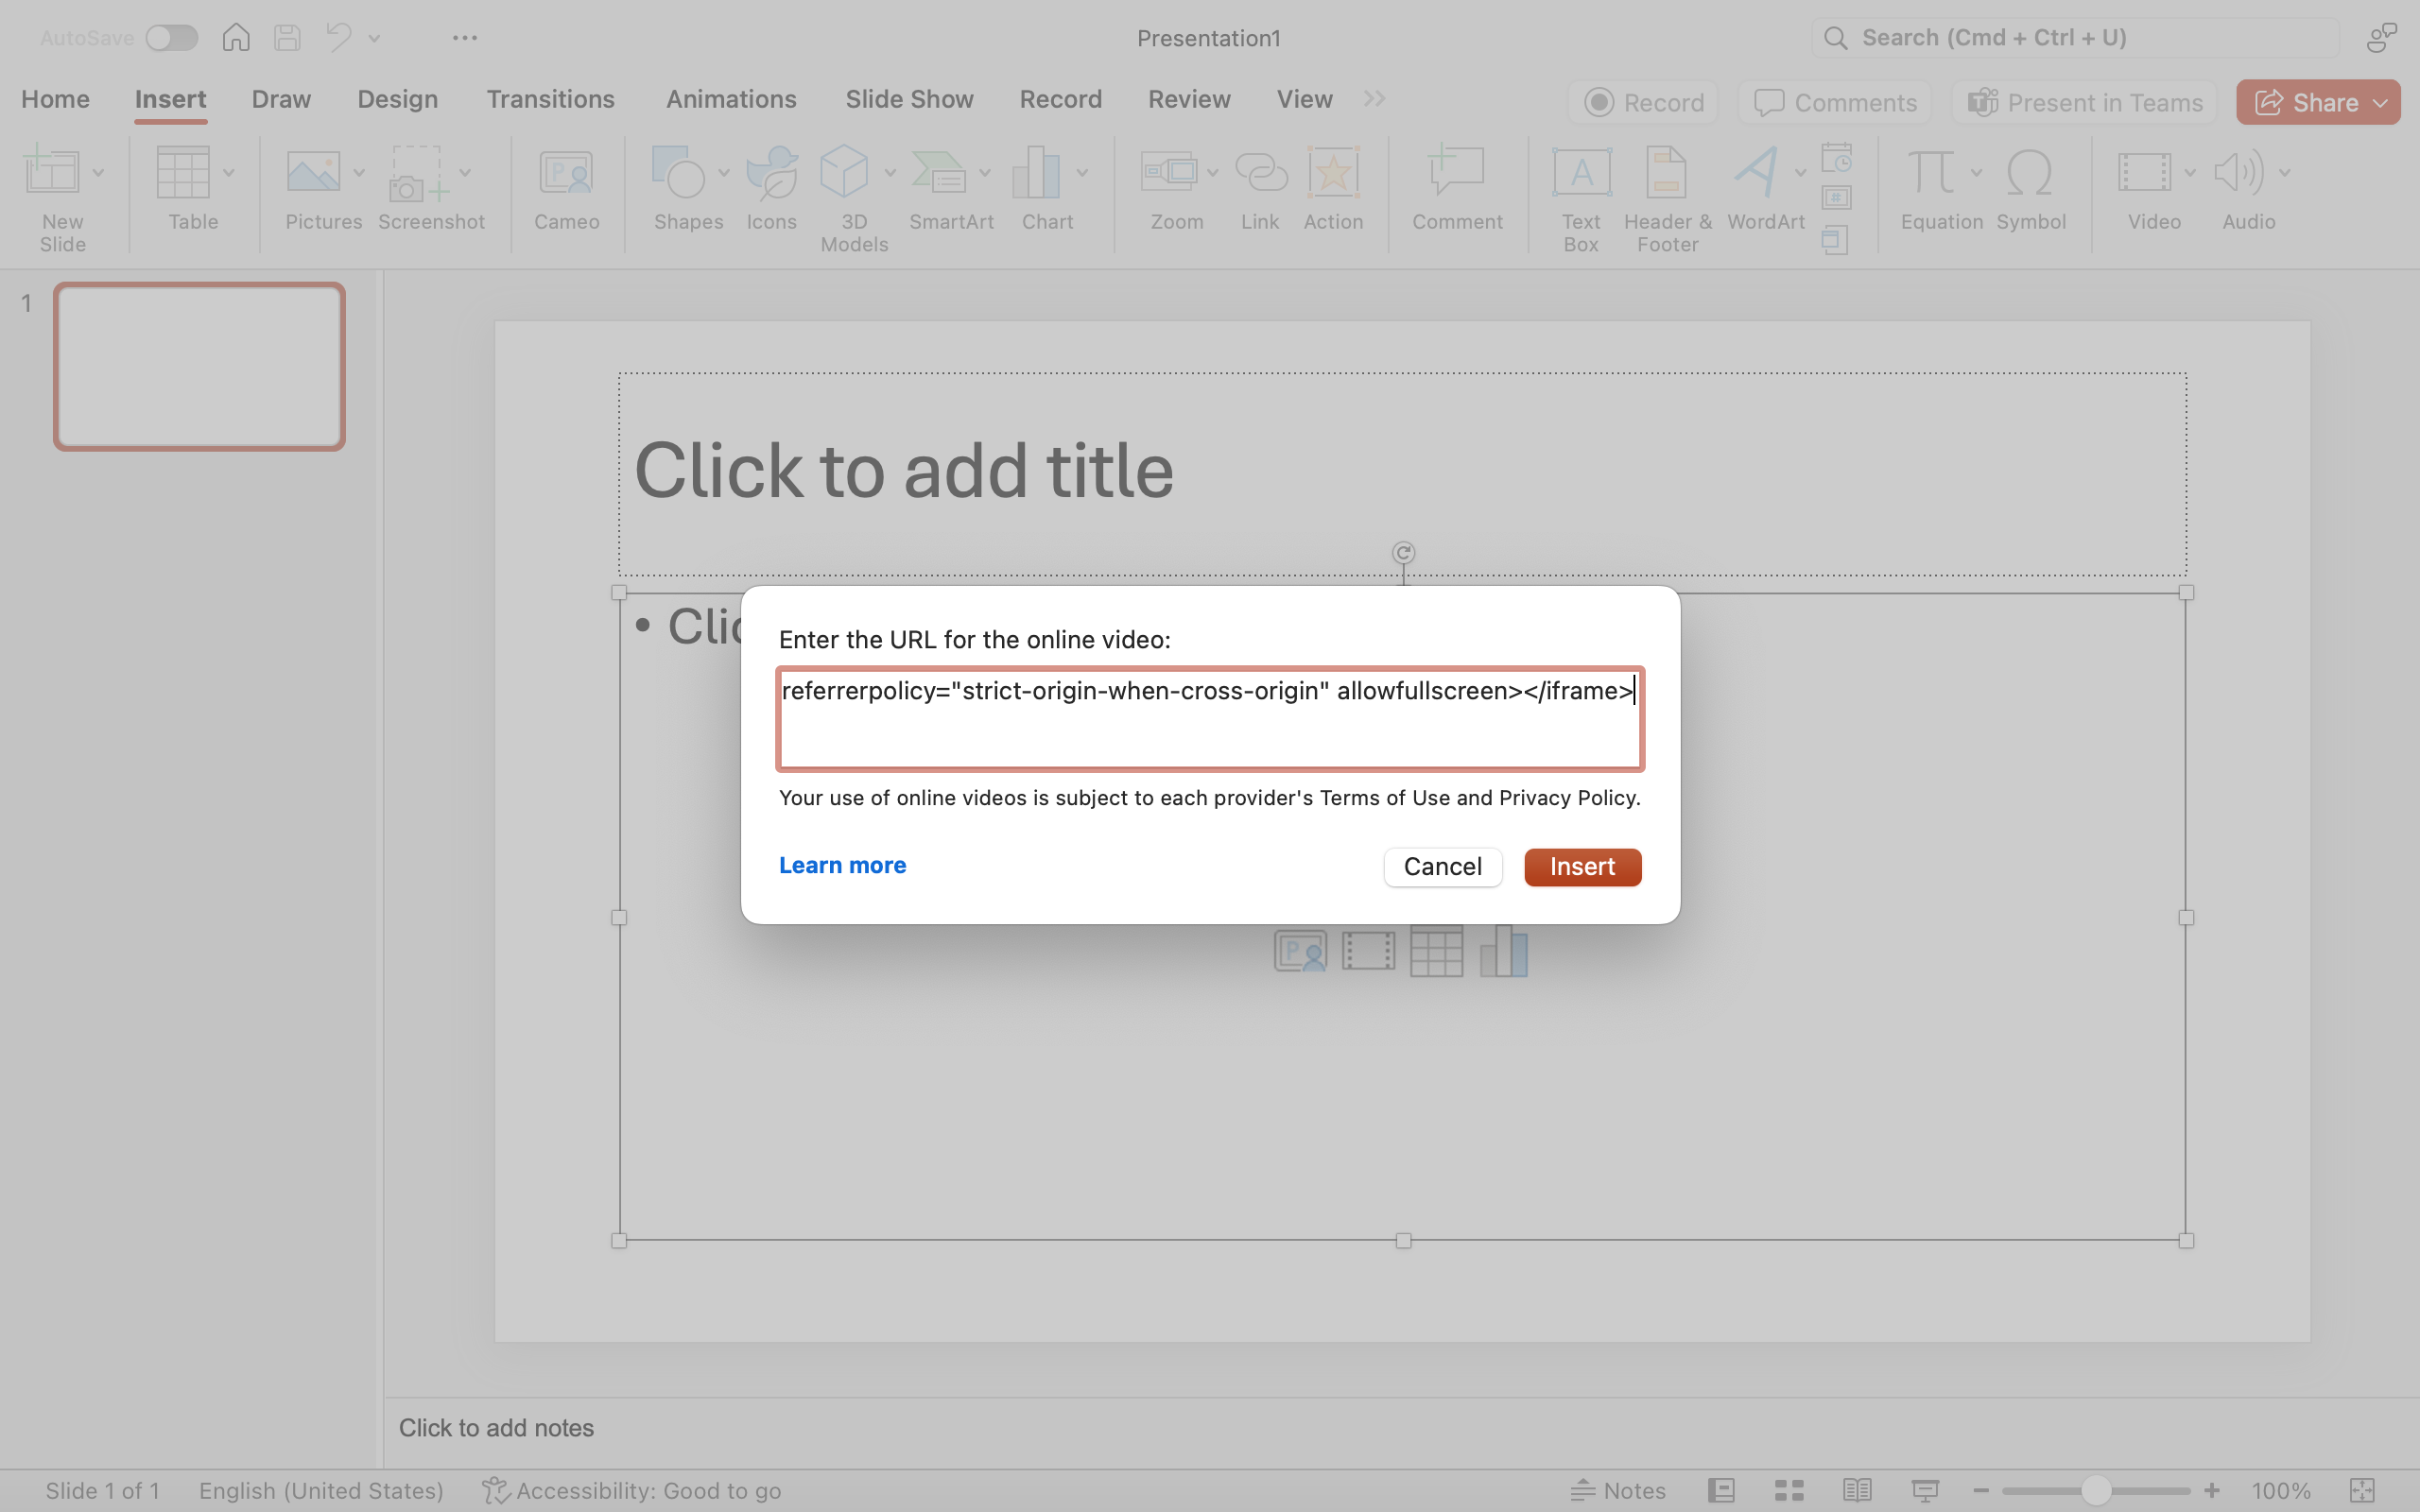The width and height of the screenshot is (2420, 1512).
Task: Select the Insert ribbon tab
Action: [170, 99]
